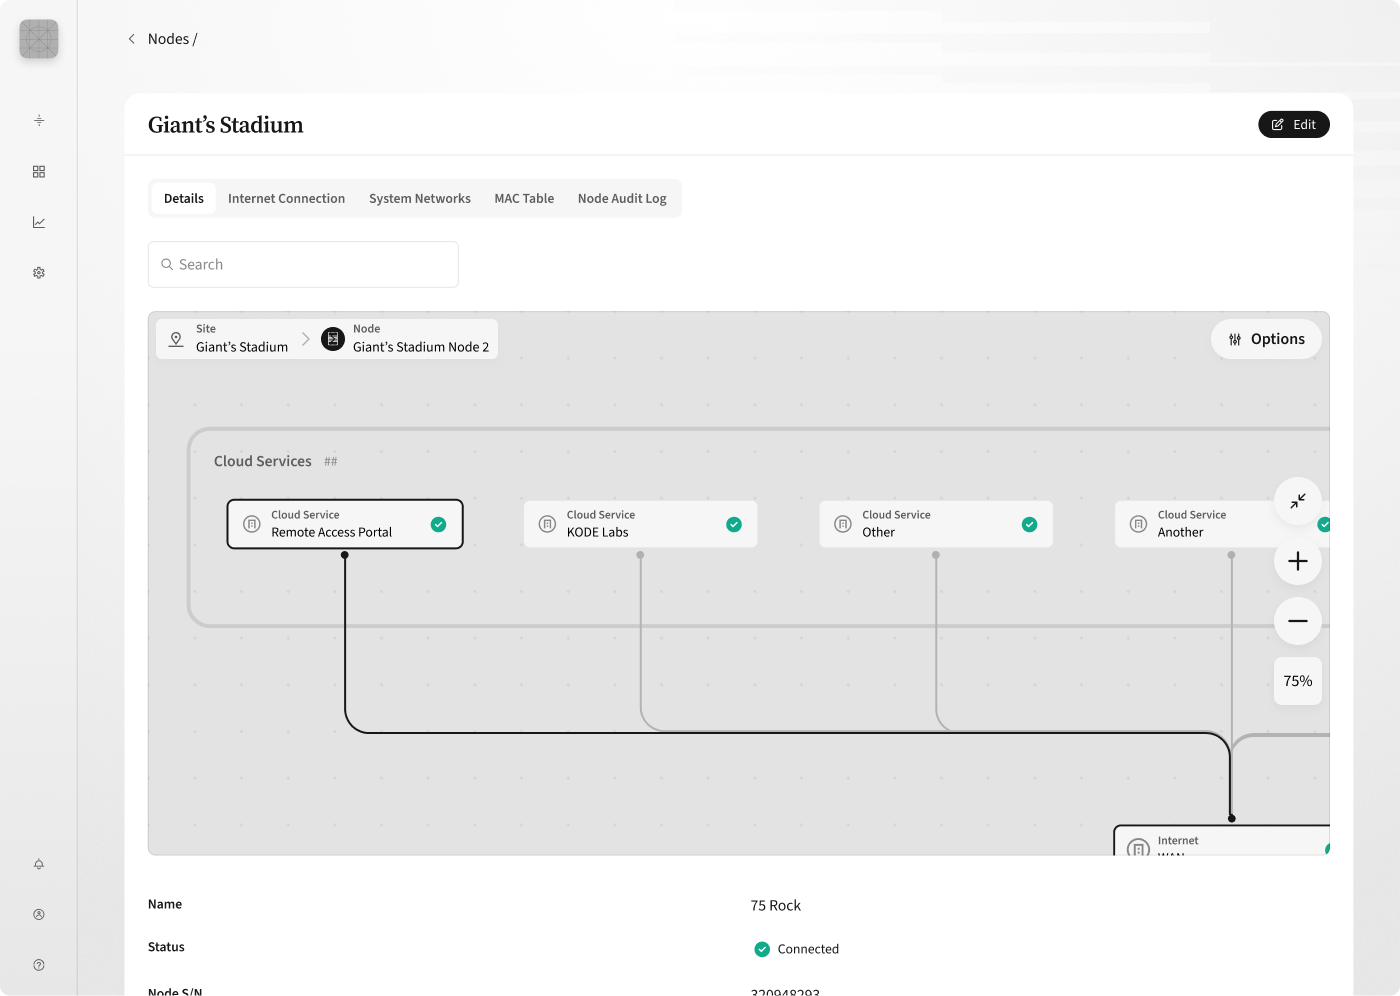Viewport: 1400px width, 996px height.
Task: Click the green Connected status icon
Action: tap(762, 949)
